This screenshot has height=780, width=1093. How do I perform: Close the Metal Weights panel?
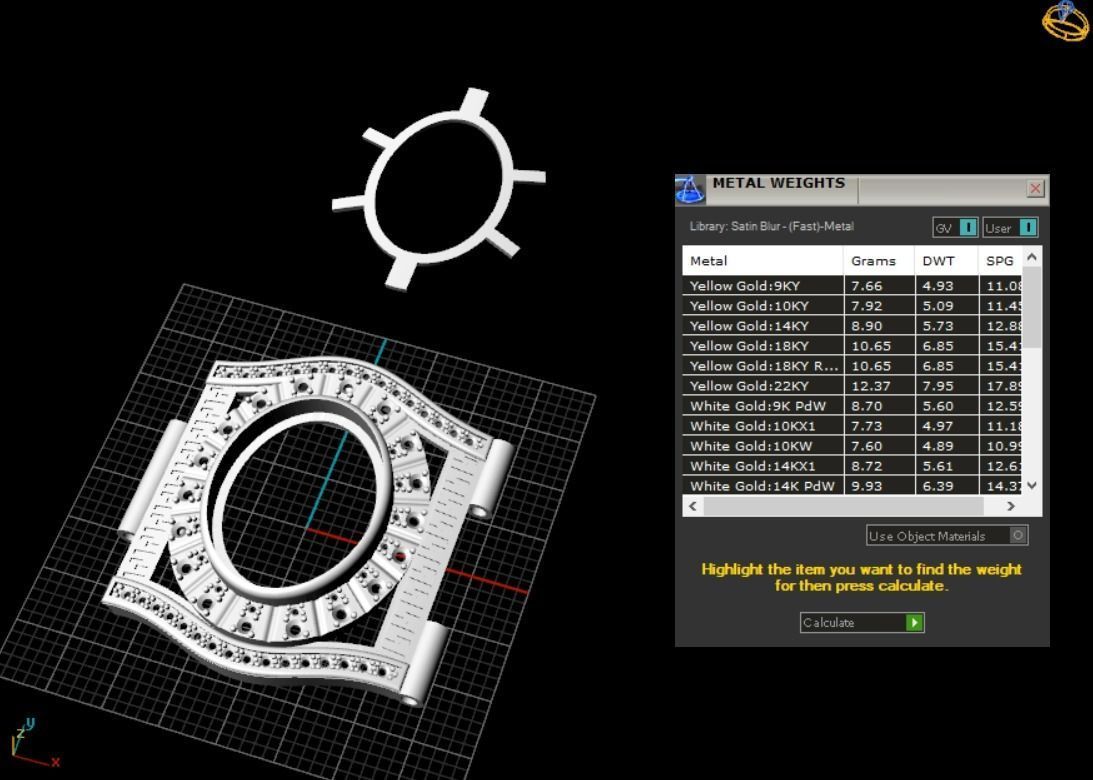pos(1035,188)
